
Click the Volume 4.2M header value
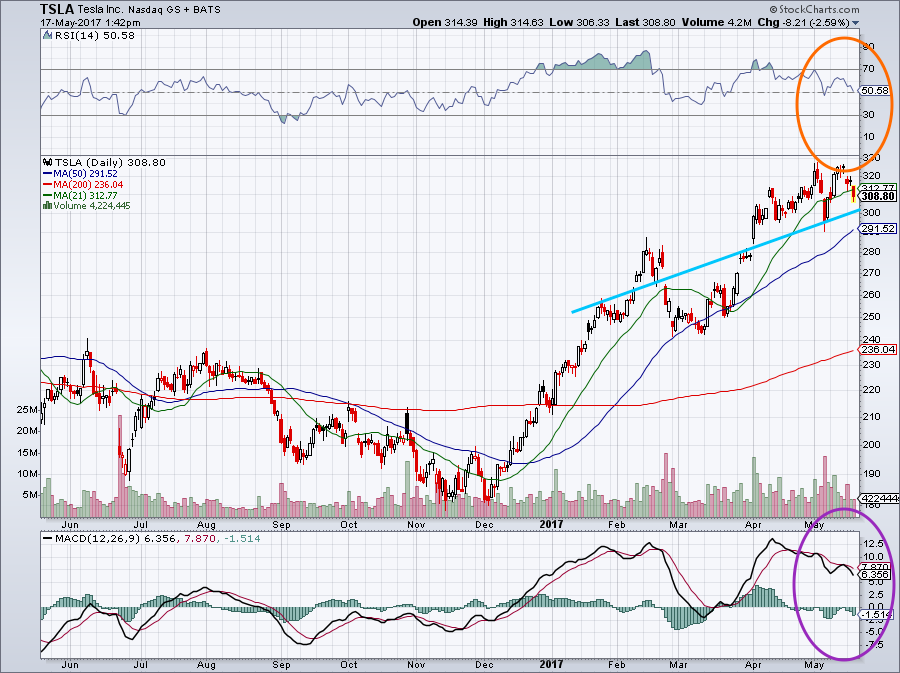click(716, 22)
